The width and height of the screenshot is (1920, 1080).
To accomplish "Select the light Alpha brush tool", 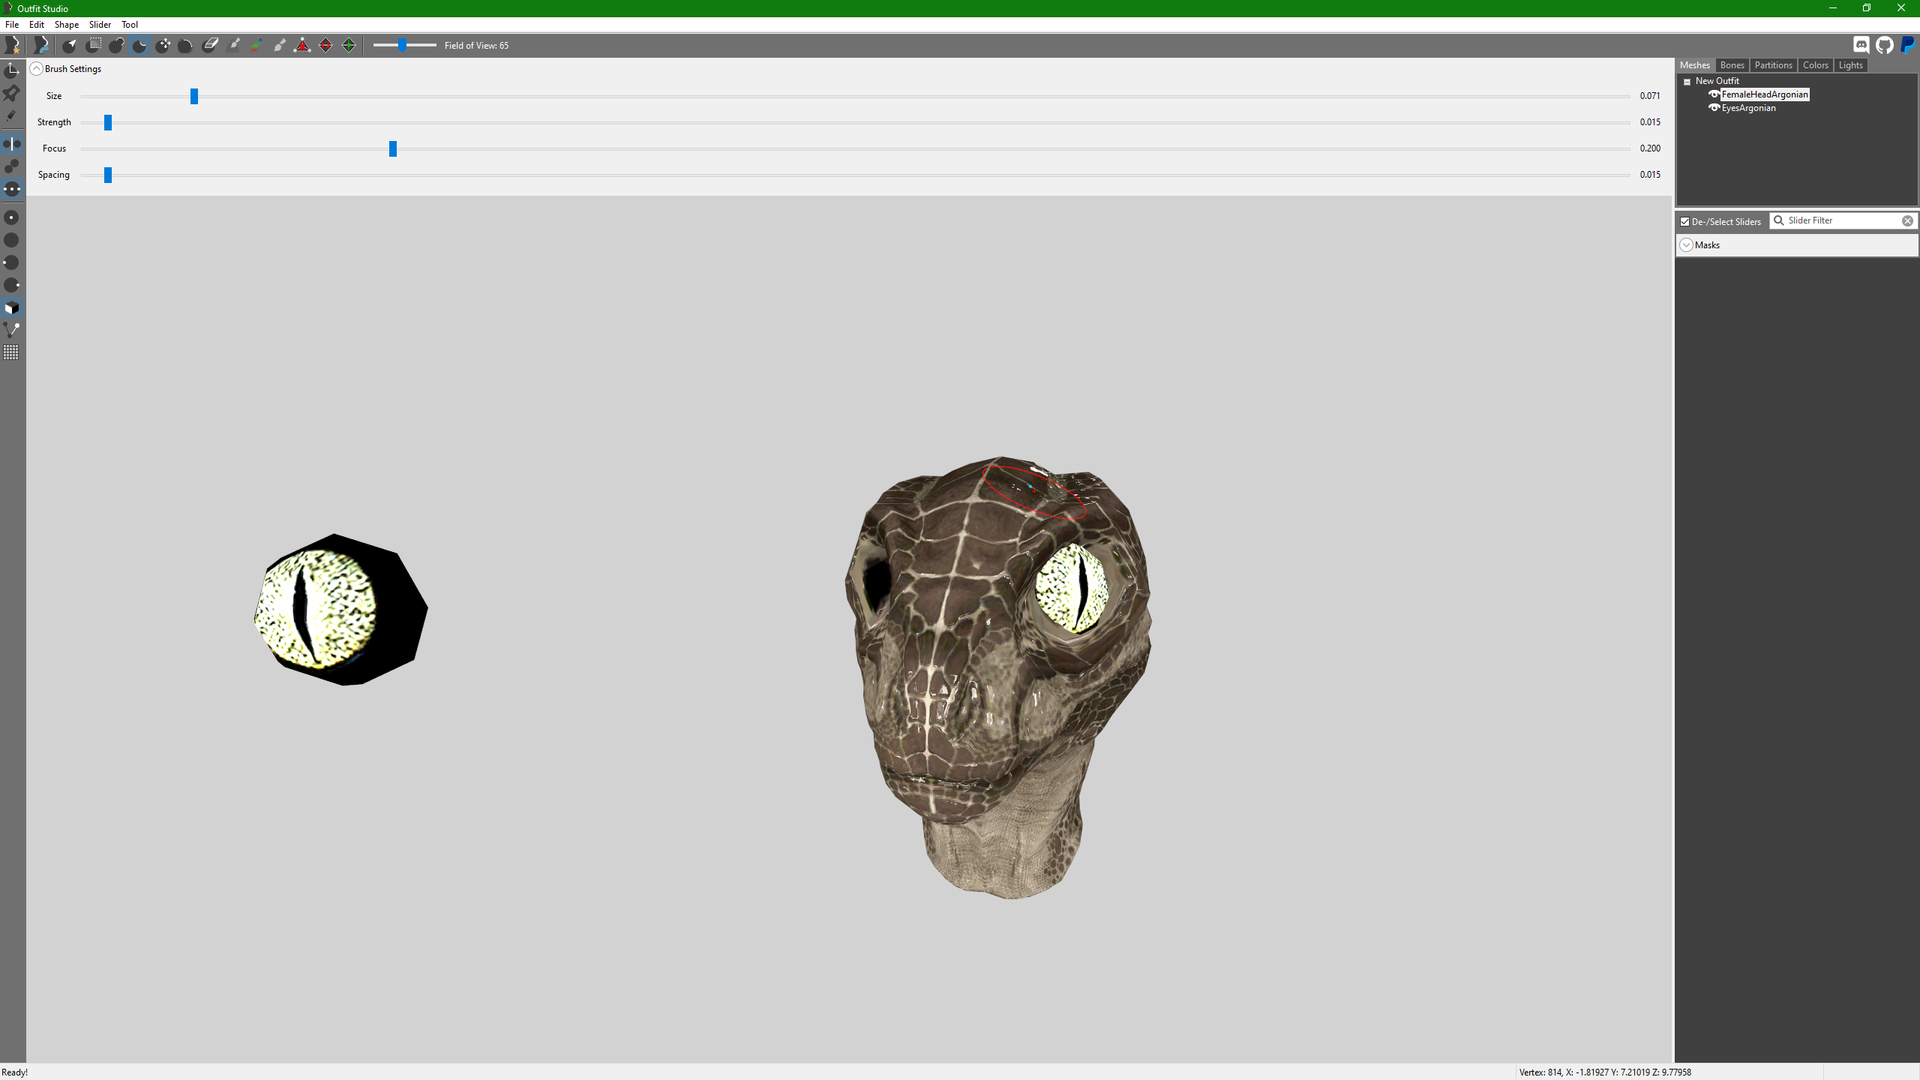I will (x=280, y=45).
